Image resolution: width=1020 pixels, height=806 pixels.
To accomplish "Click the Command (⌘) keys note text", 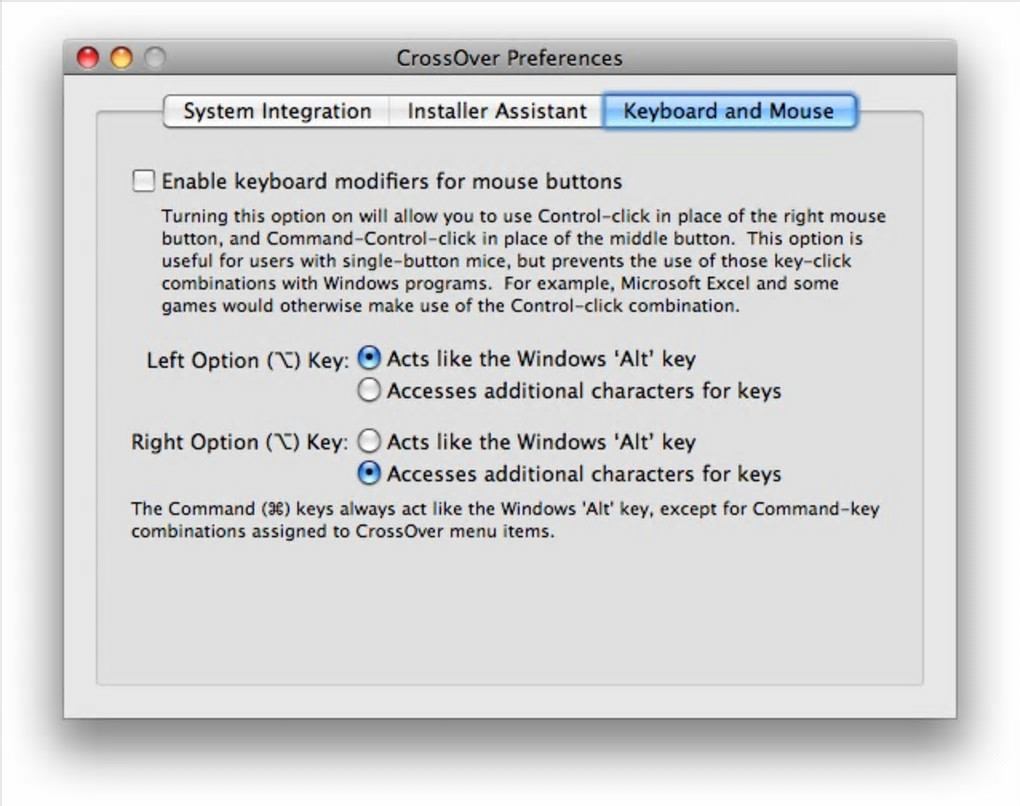I will (x=505, y=520).
